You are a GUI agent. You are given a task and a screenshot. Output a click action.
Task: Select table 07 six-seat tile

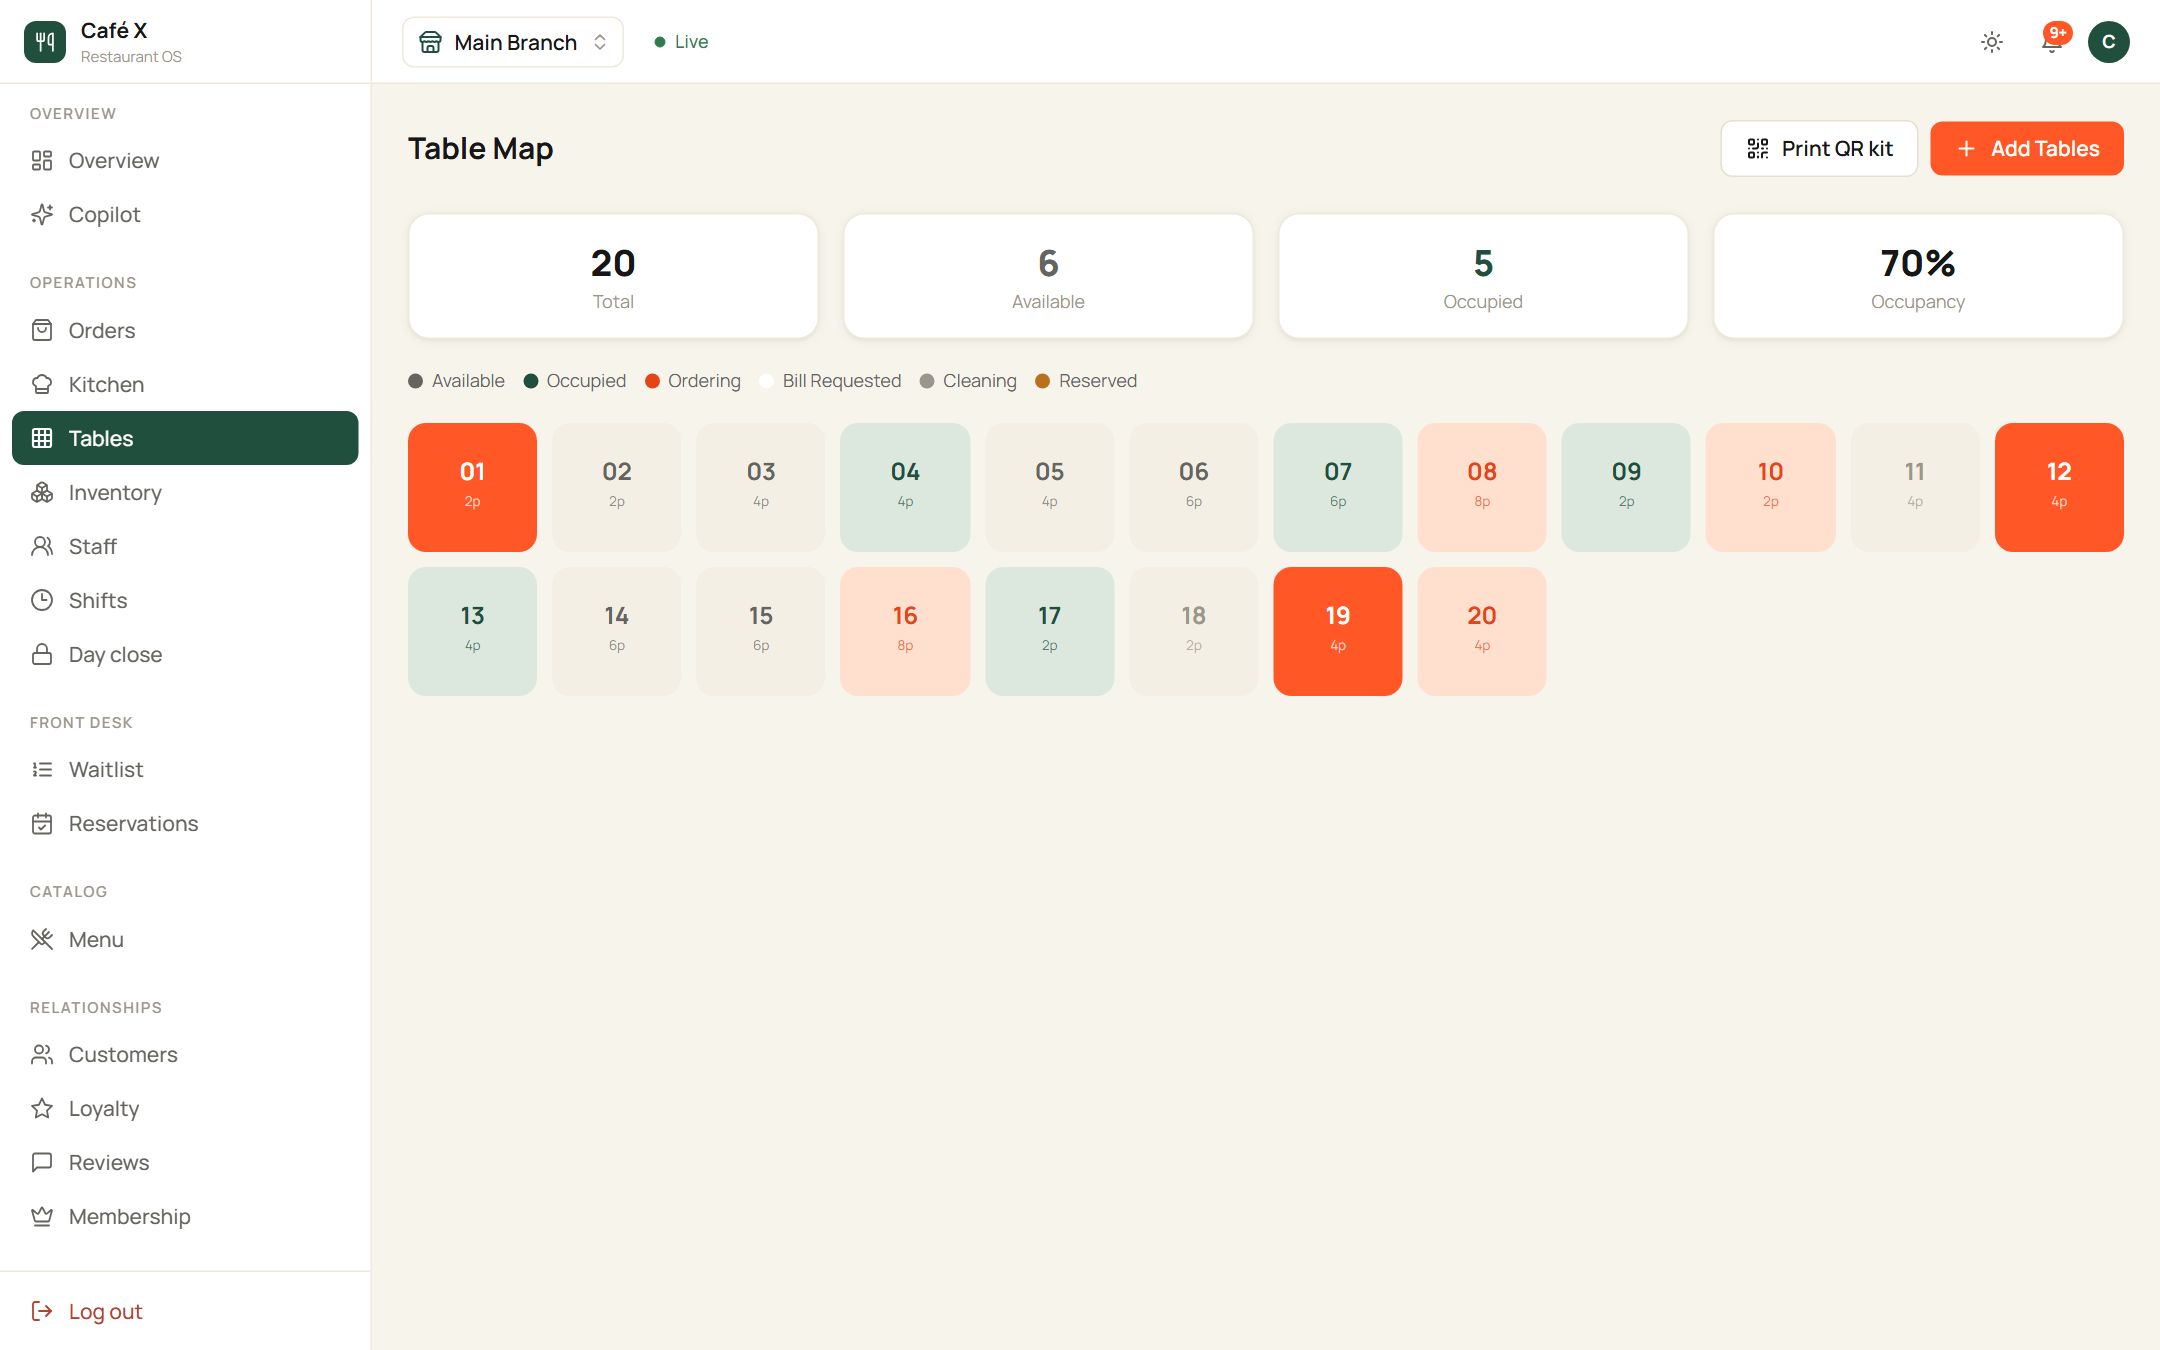point(1338,487)
